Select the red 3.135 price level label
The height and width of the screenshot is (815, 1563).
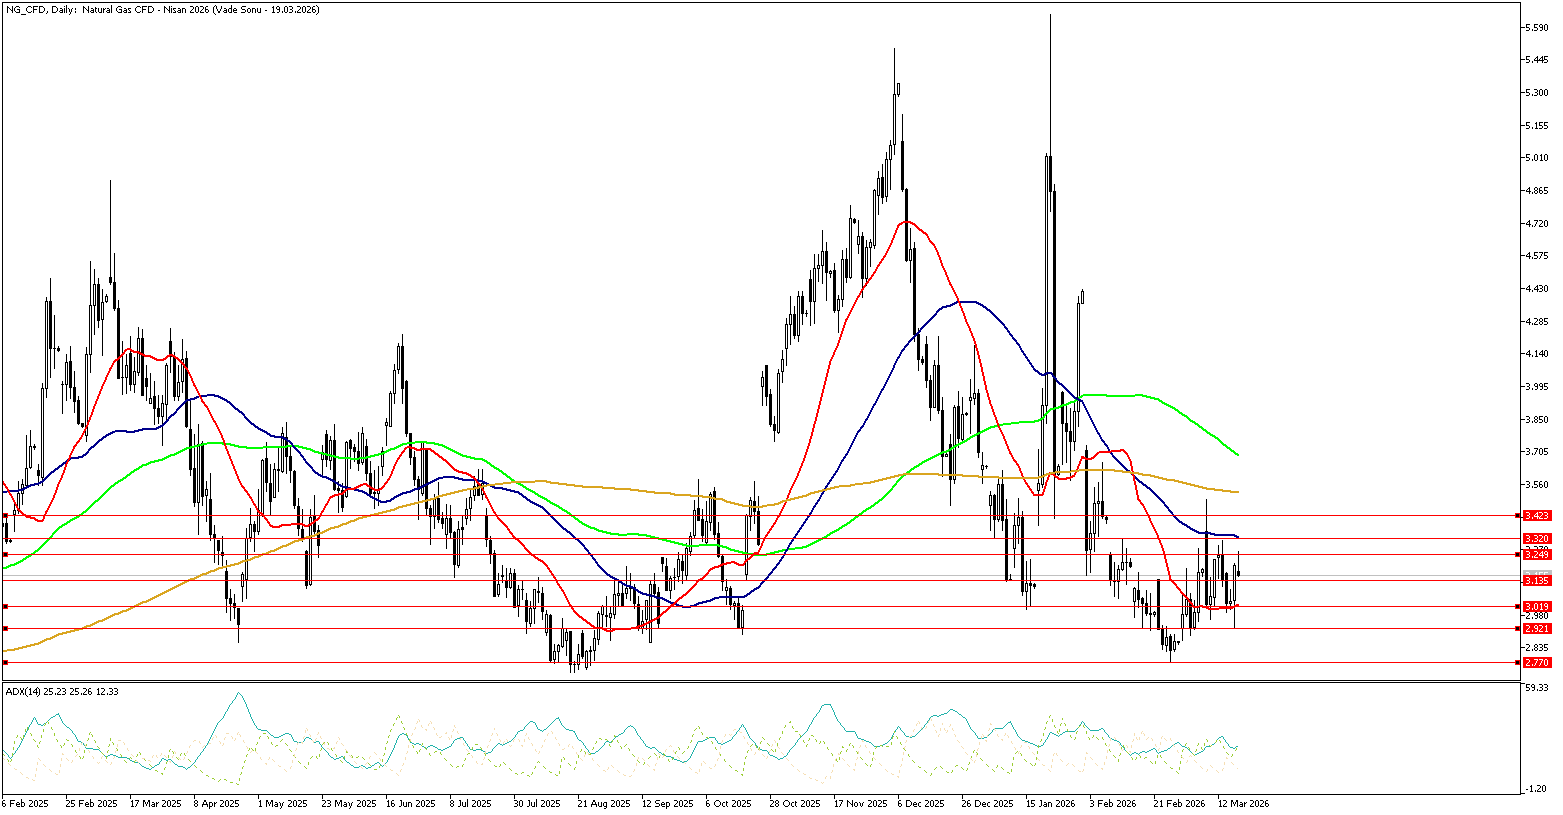[x=1537, y=580]
